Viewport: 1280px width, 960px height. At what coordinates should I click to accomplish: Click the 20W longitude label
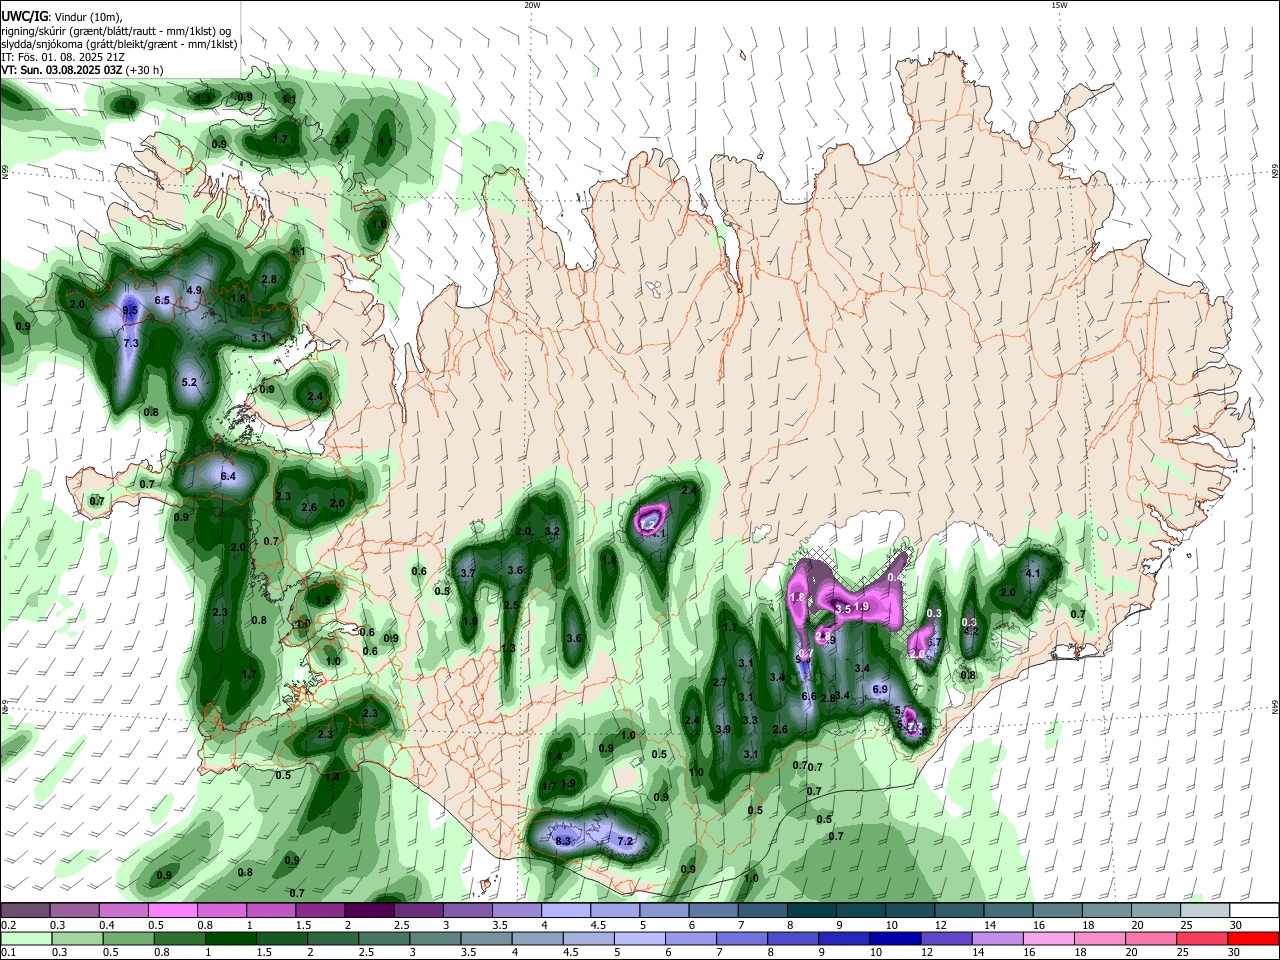532,5
